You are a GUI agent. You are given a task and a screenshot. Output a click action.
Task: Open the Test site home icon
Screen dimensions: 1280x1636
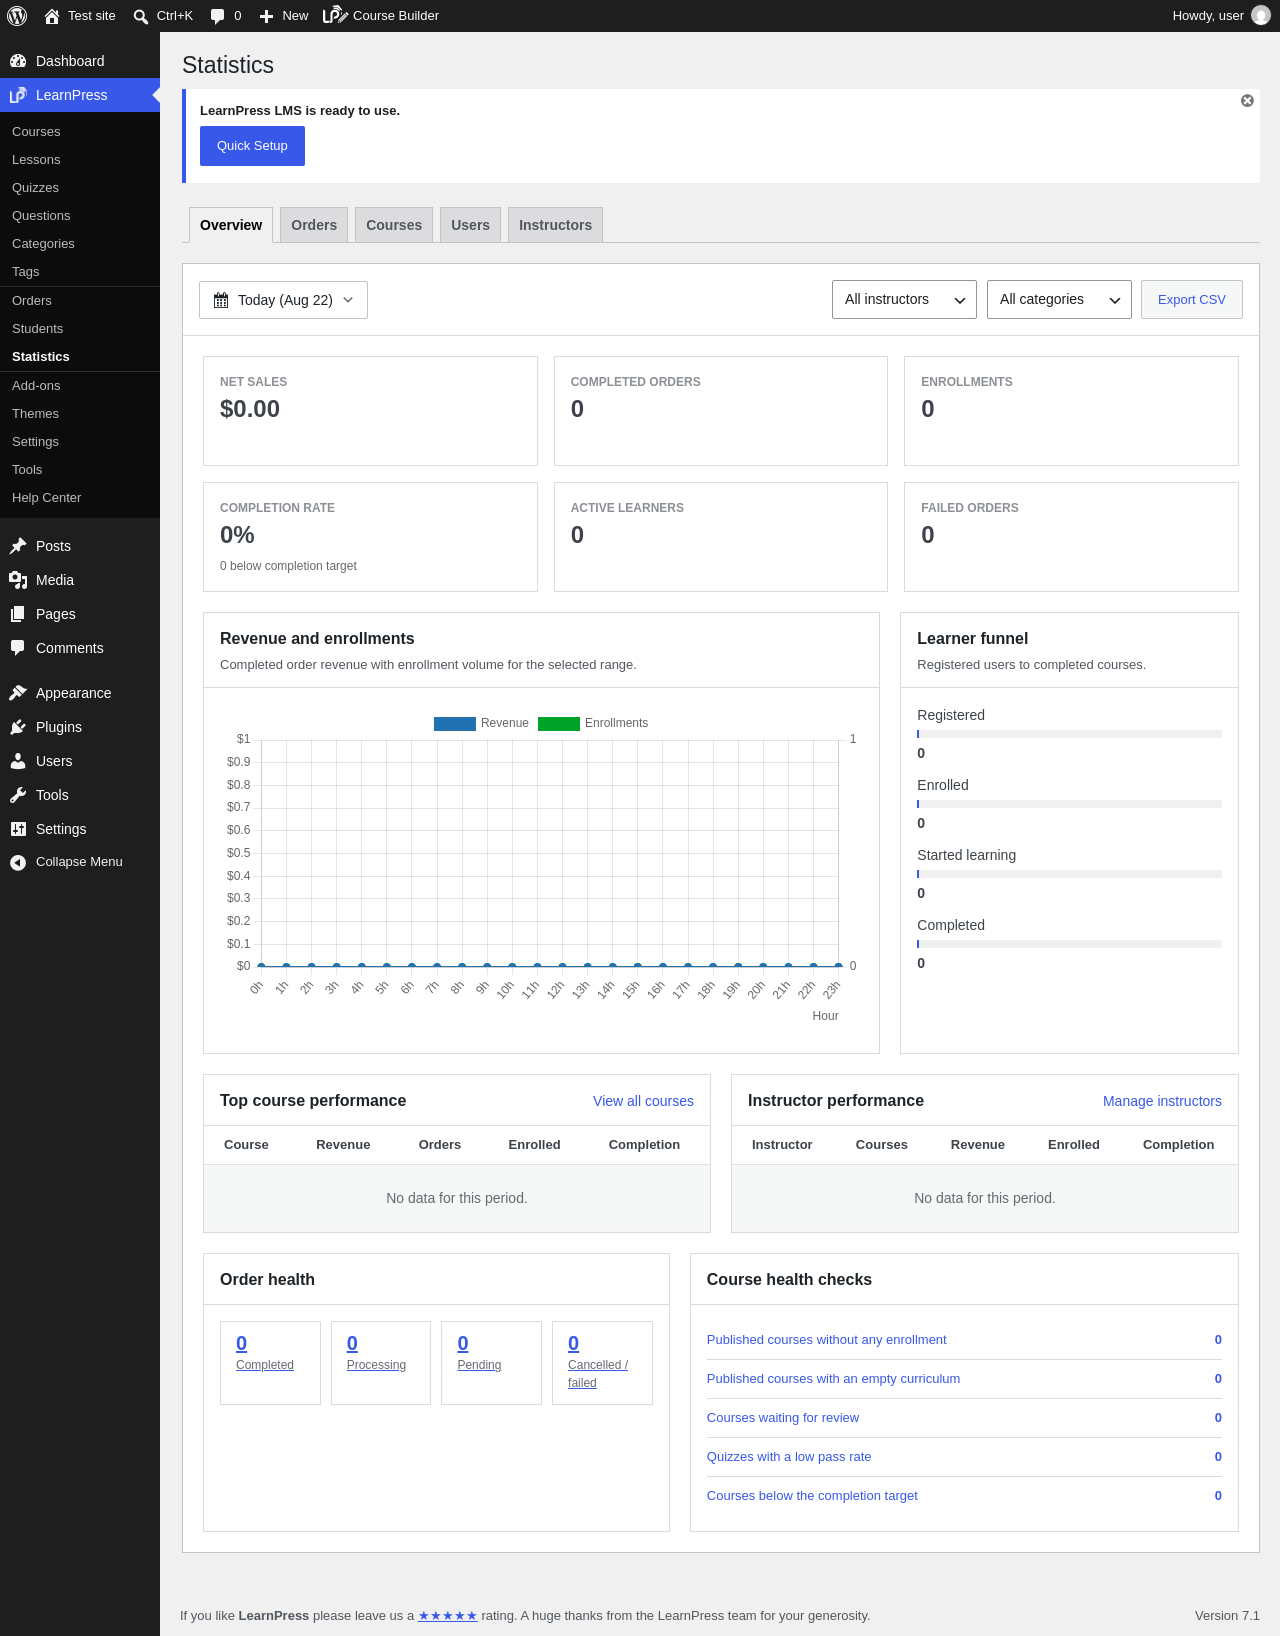tap(52, 16)
